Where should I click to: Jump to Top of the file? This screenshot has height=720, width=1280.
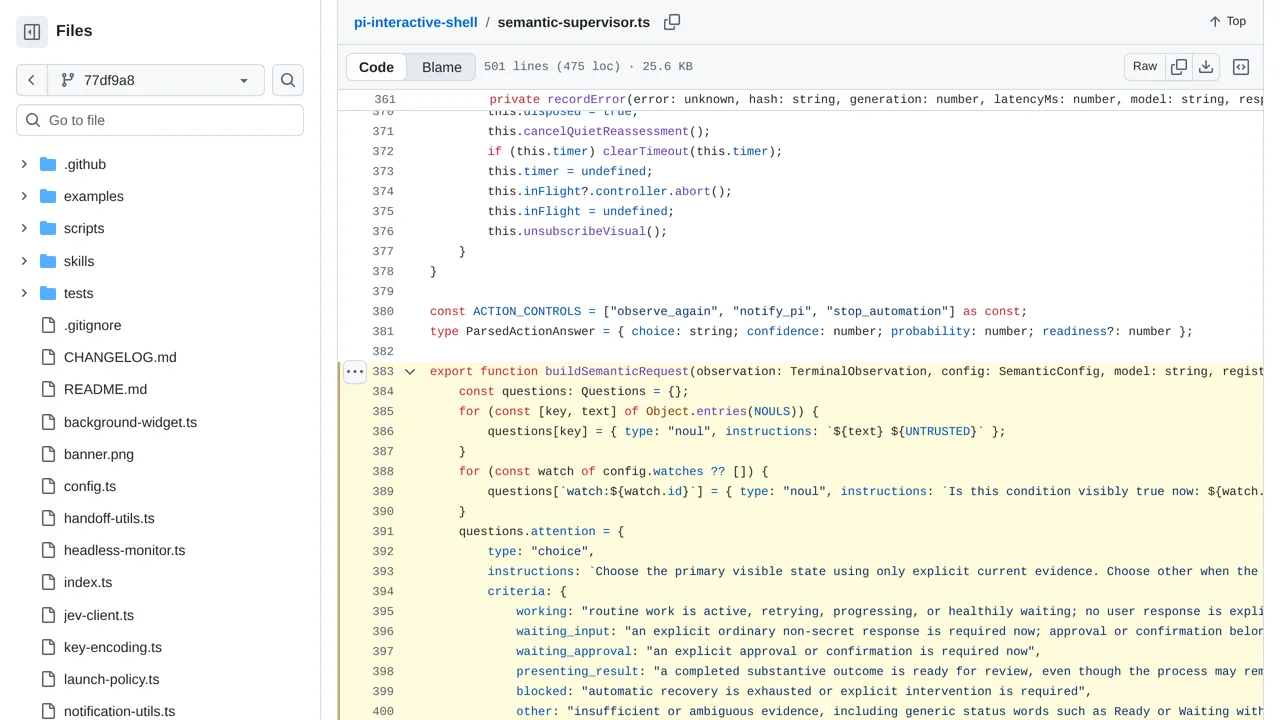click(x=1227, y=21)
